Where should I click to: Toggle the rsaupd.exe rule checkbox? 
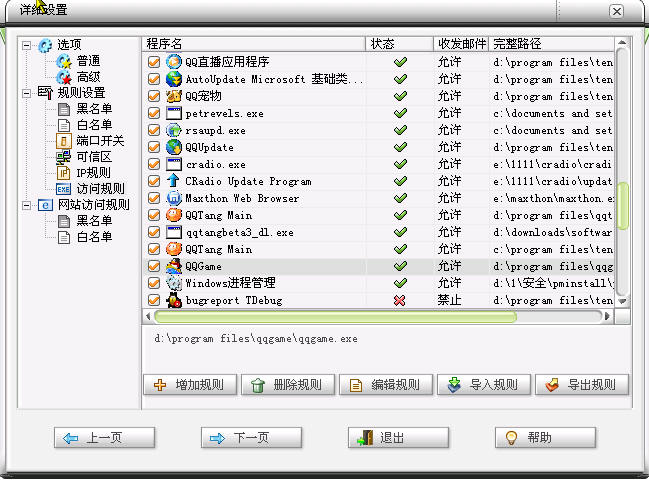[154, 130]
